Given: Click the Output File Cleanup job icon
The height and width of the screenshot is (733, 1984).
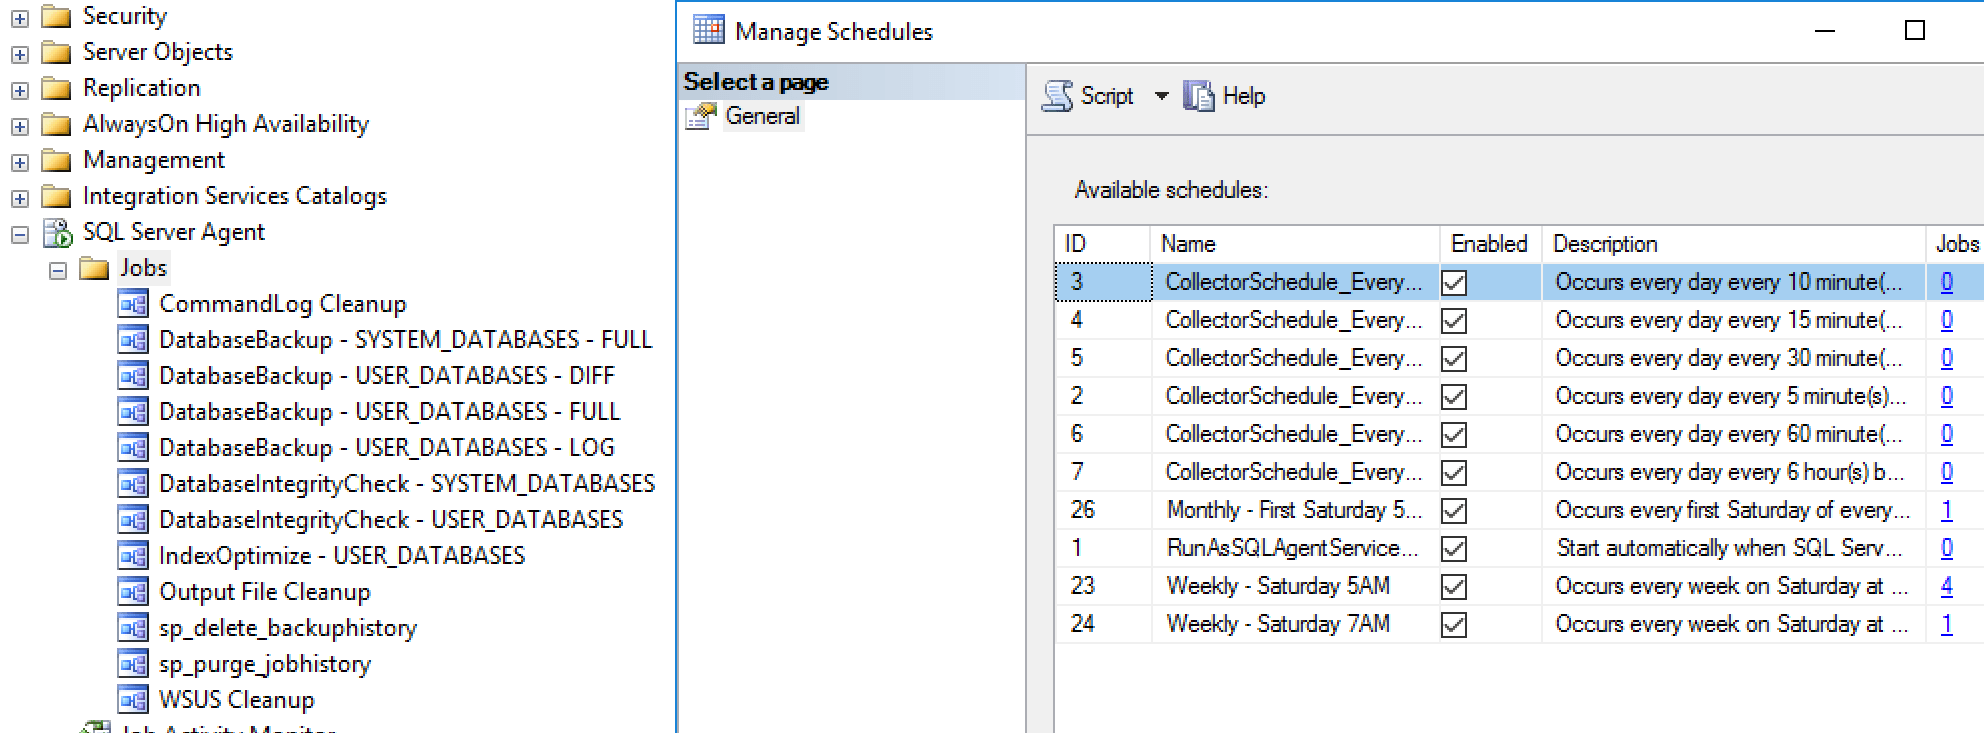Looking at the screenshot, I should point(133,592).
